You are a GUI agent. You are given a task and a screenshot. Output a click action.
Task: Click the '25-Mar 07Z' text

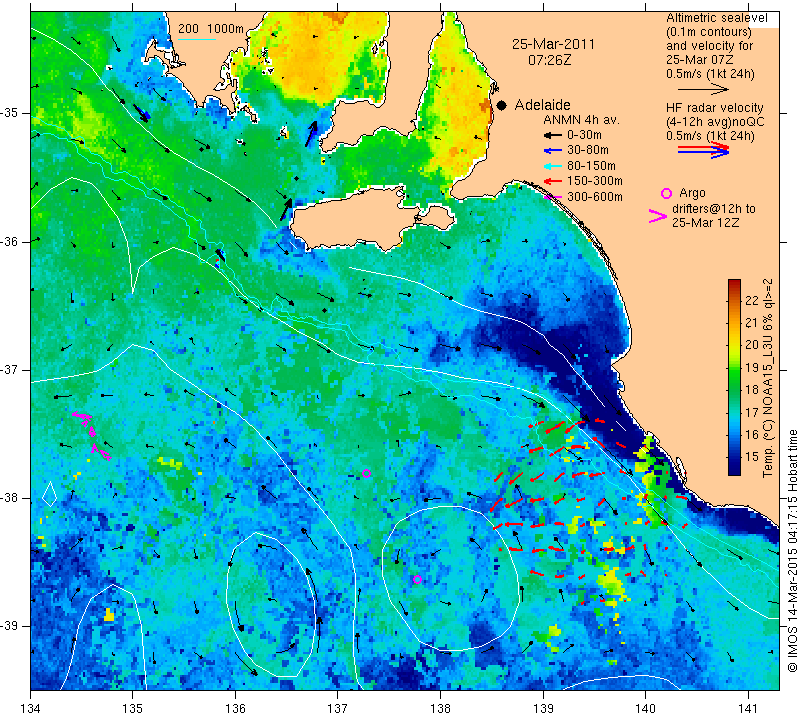point(699,60)
